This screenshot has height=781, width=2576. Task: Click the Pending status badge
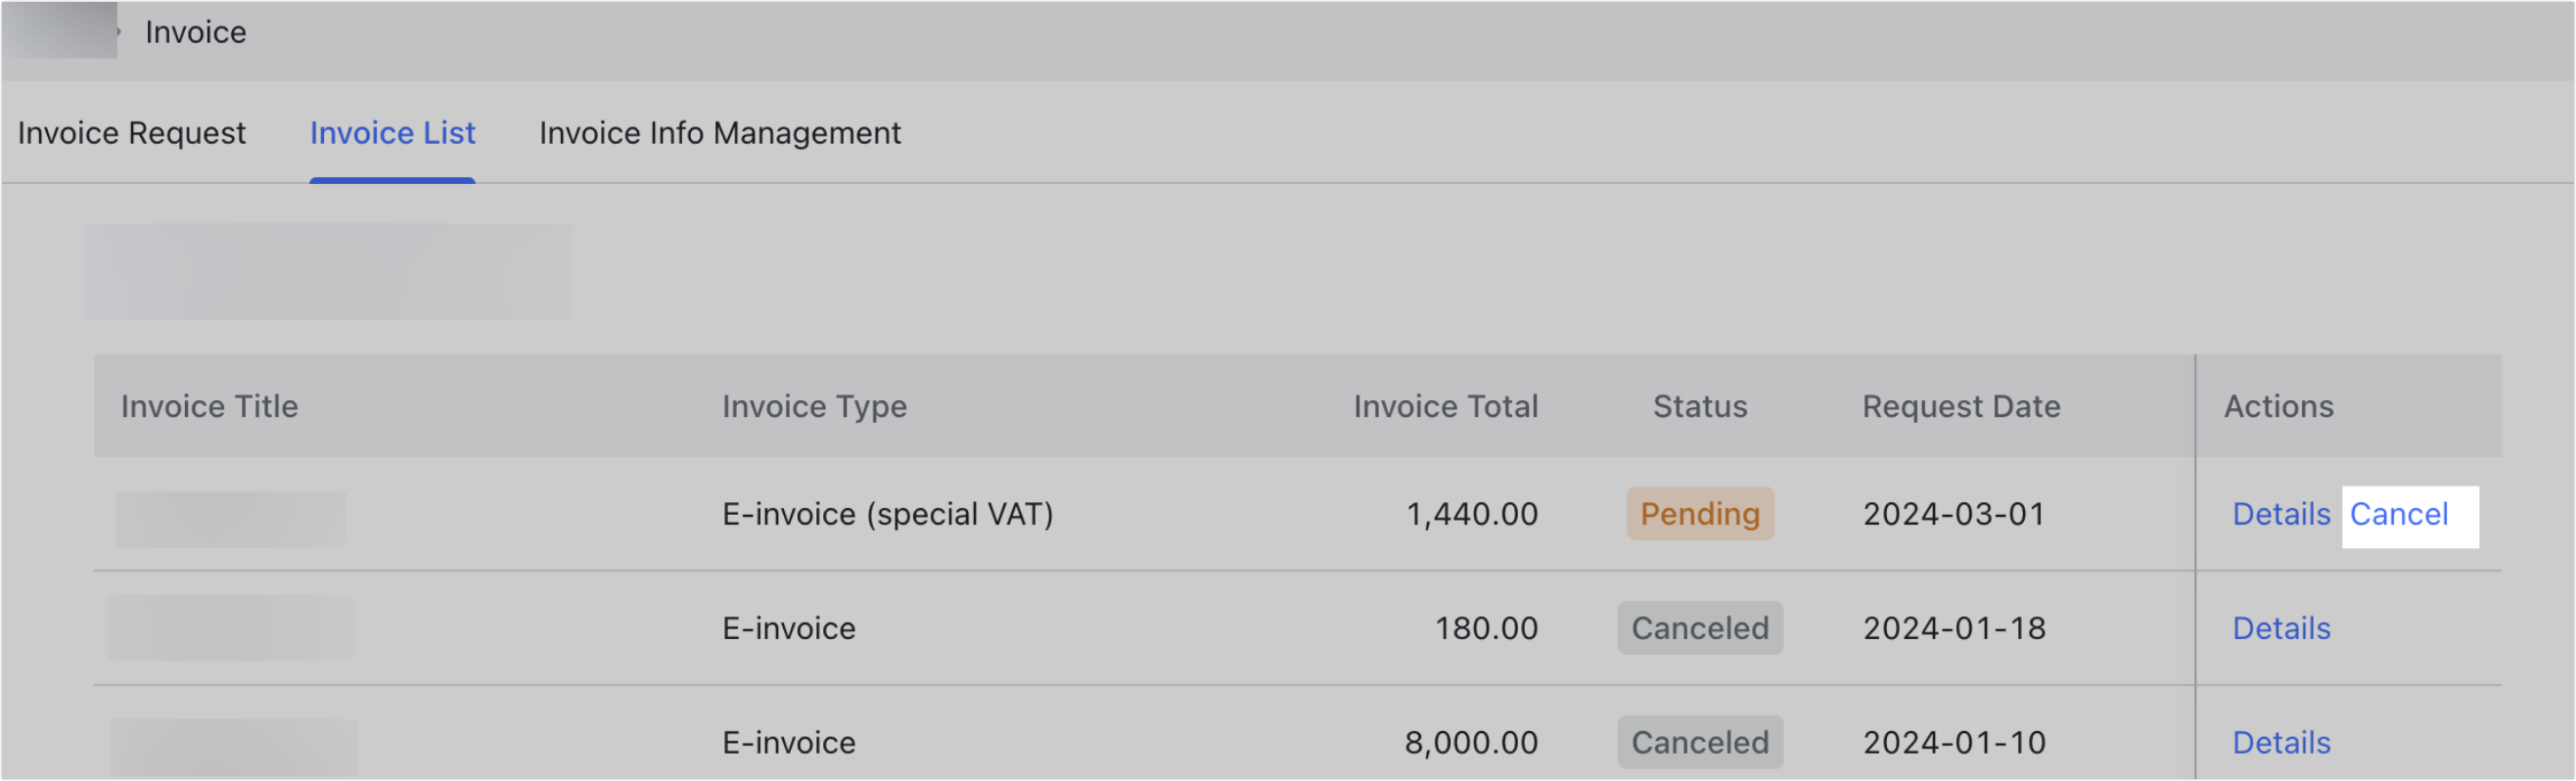point(1700,514)
